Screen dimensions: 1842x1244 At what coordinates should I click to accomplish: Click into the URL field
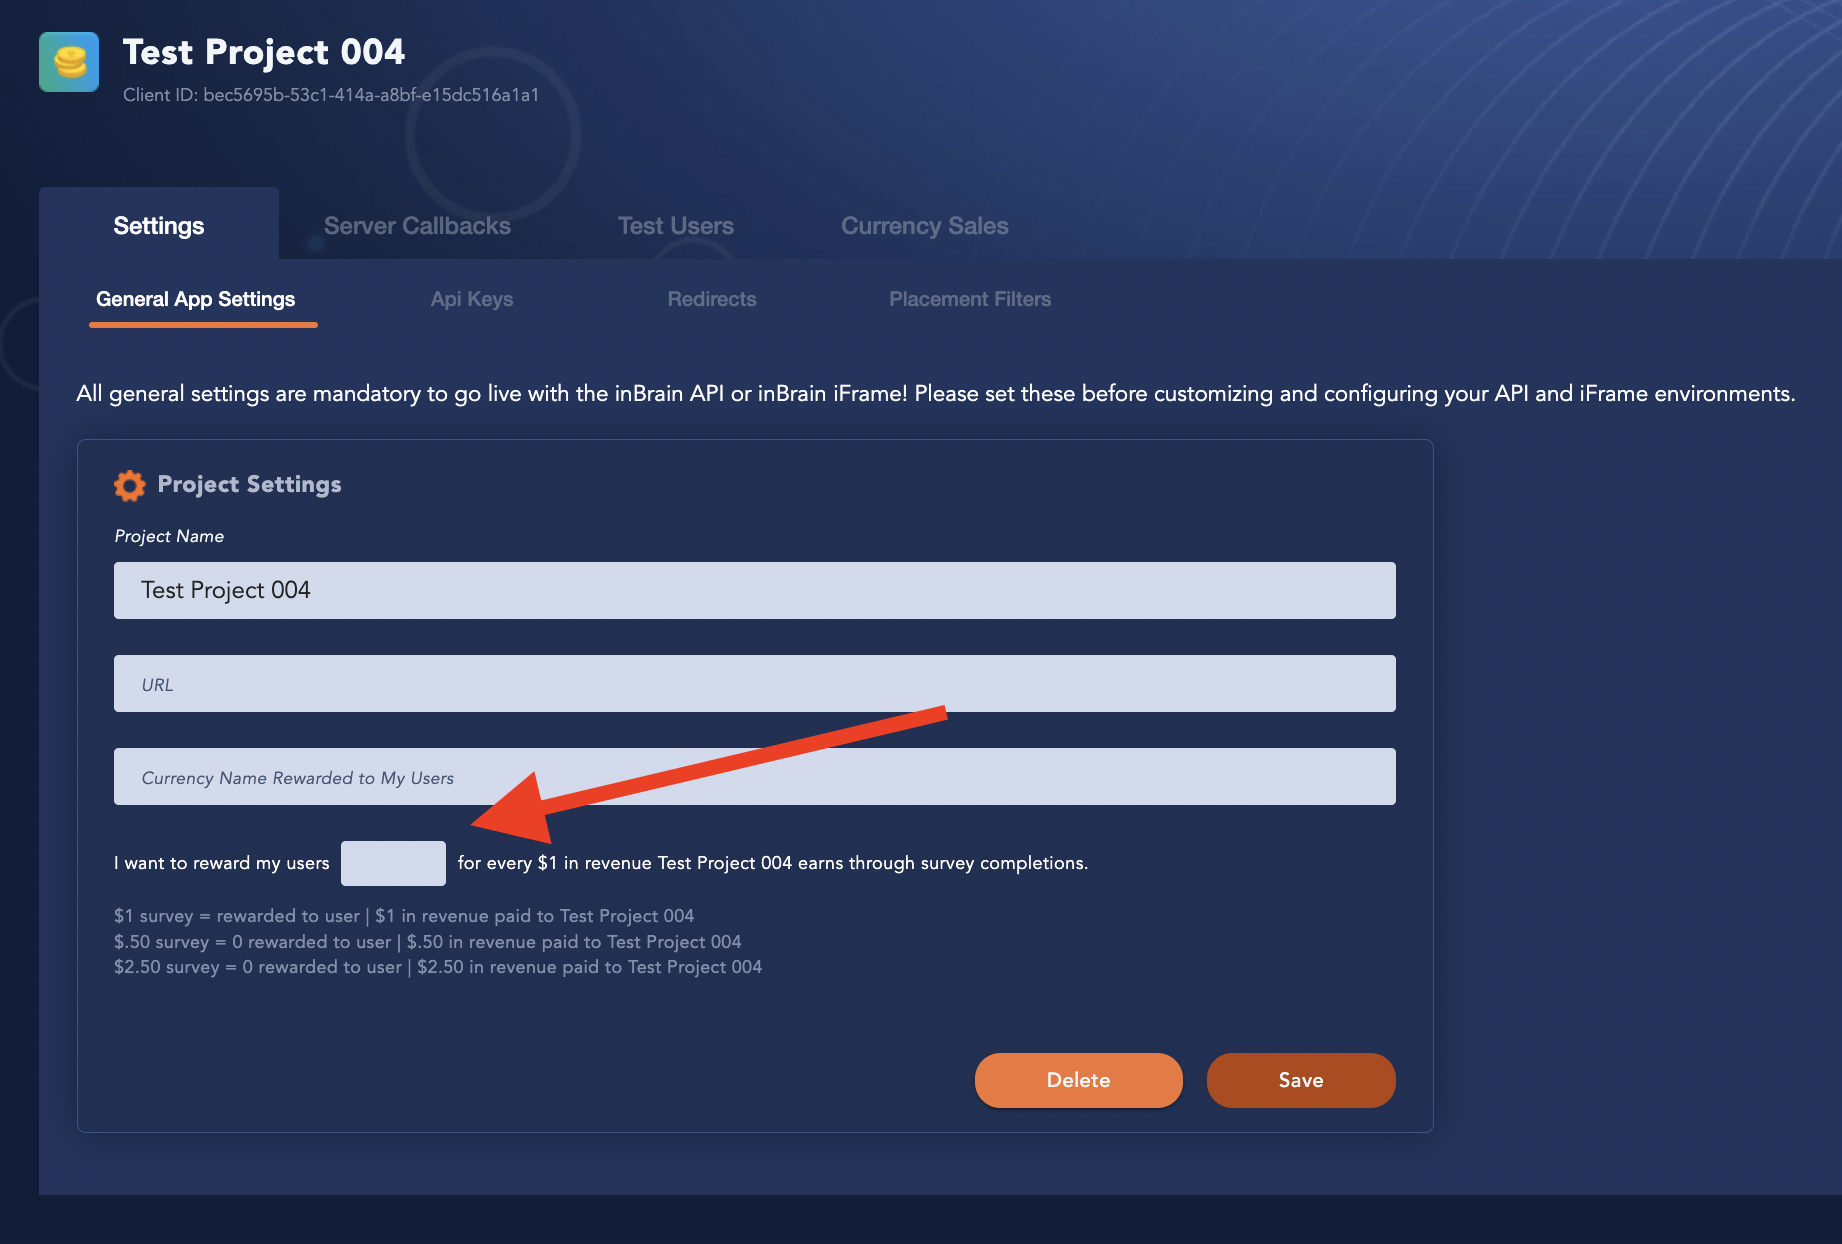click(x=755, y=683)
